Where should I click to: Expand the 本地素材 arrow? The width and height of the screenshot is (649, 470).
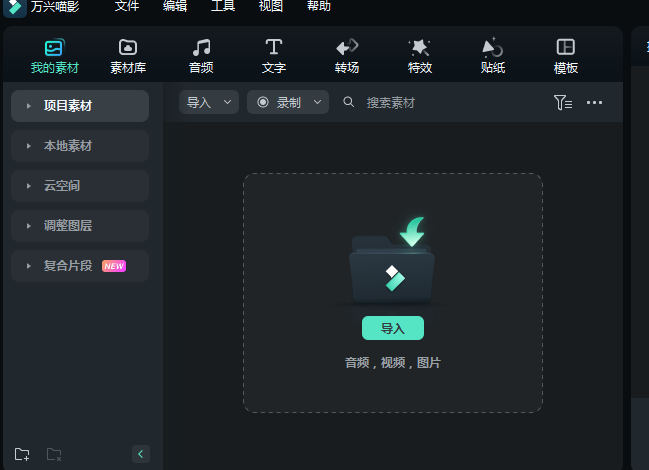tap(29, 146)
